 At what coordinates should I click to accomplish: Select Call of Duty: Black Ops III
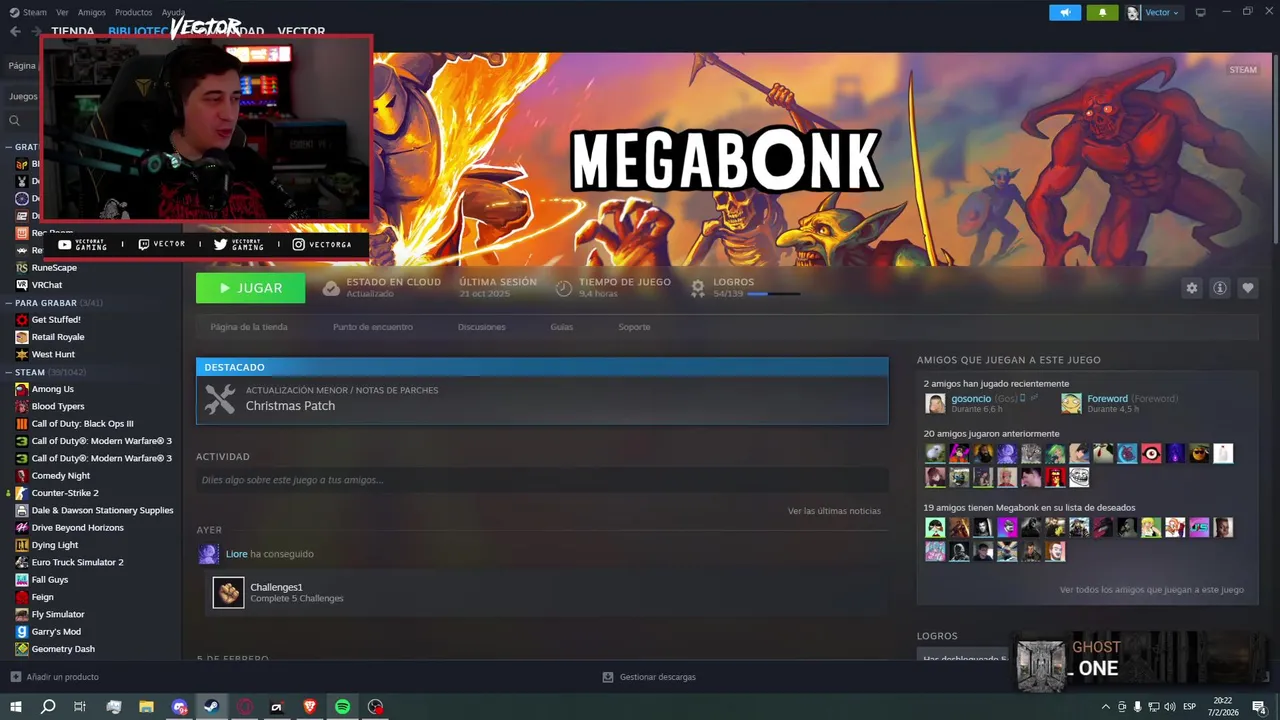[82, 424]
